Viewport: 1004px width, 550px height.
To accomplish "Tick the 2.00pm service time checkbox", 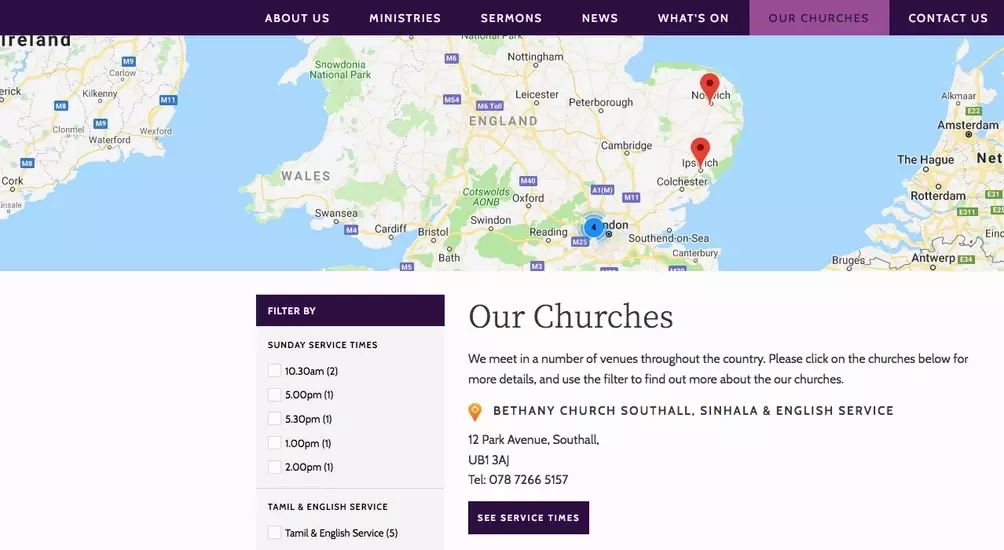I will 275,467.
